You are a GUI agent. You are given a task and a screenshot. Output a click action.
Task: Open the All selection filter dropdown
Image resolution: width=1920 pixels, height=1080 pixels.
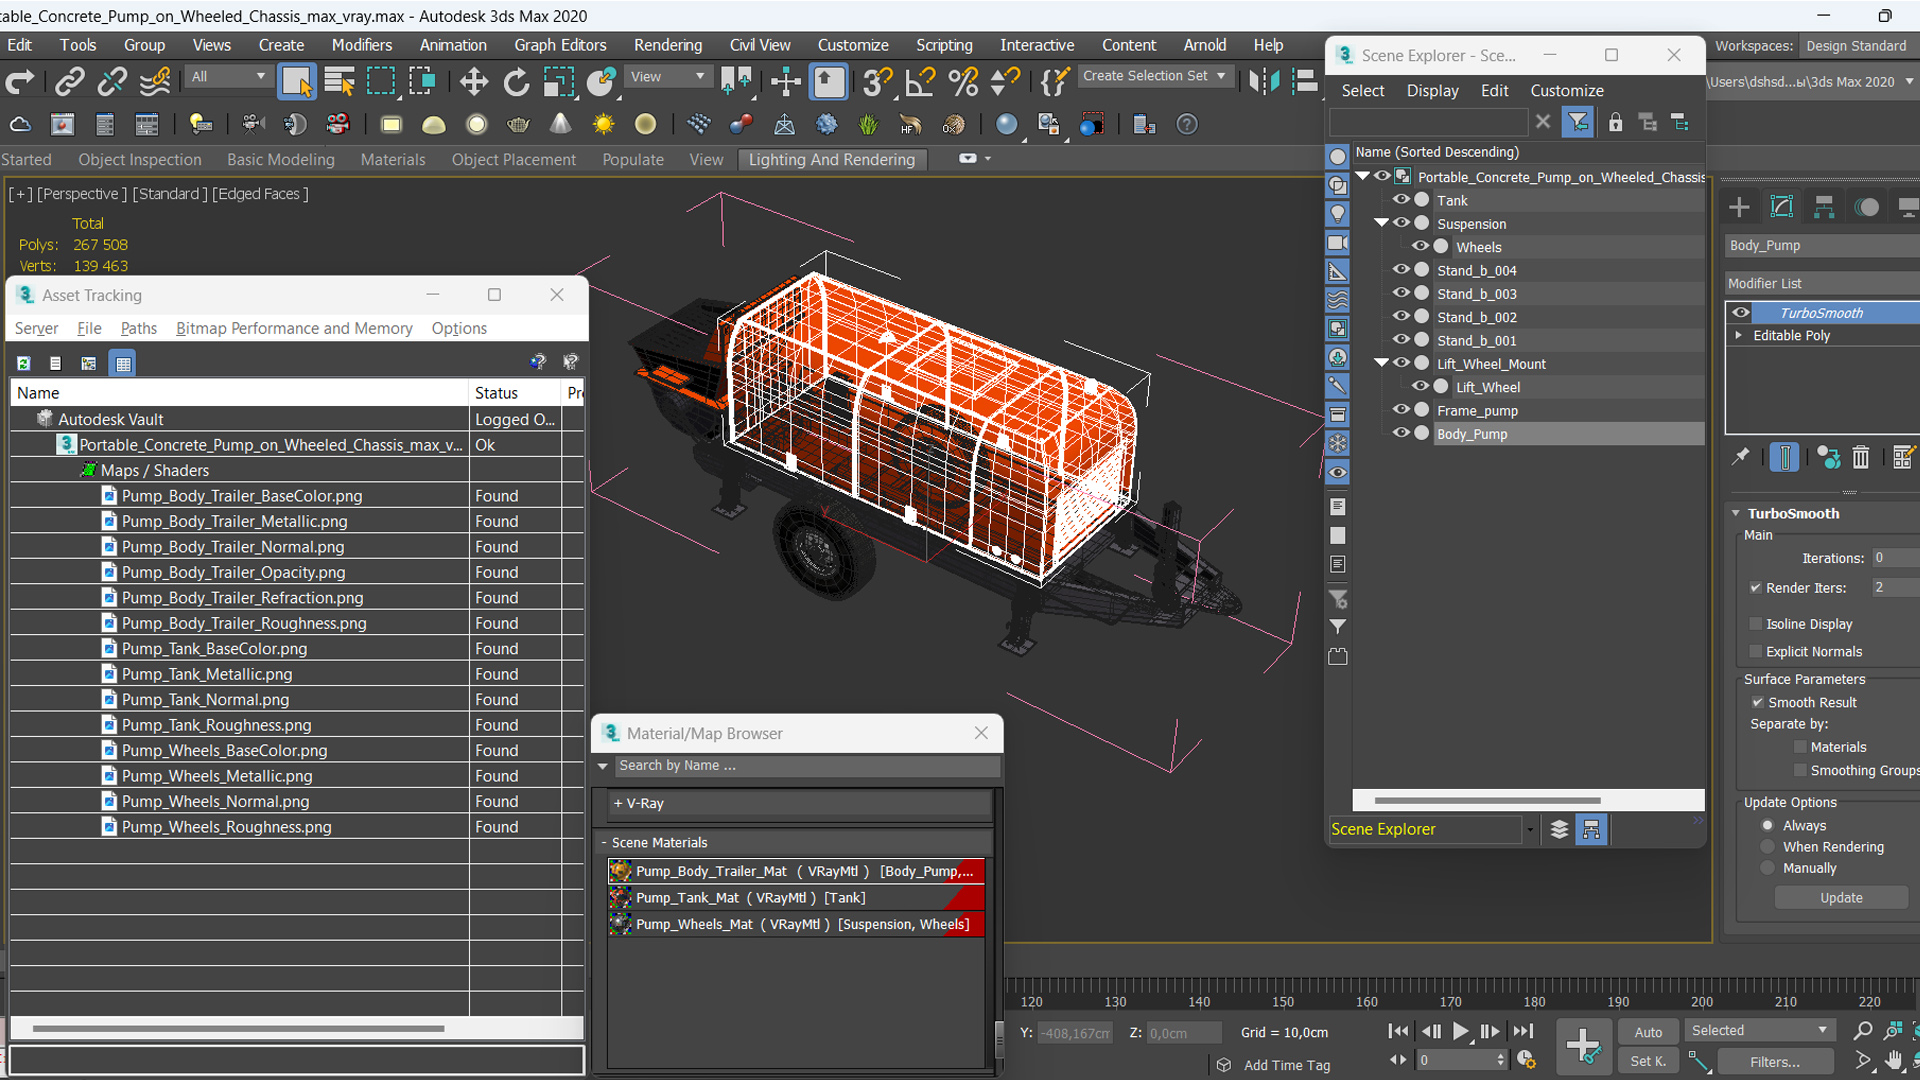click(x=228, y=77)
